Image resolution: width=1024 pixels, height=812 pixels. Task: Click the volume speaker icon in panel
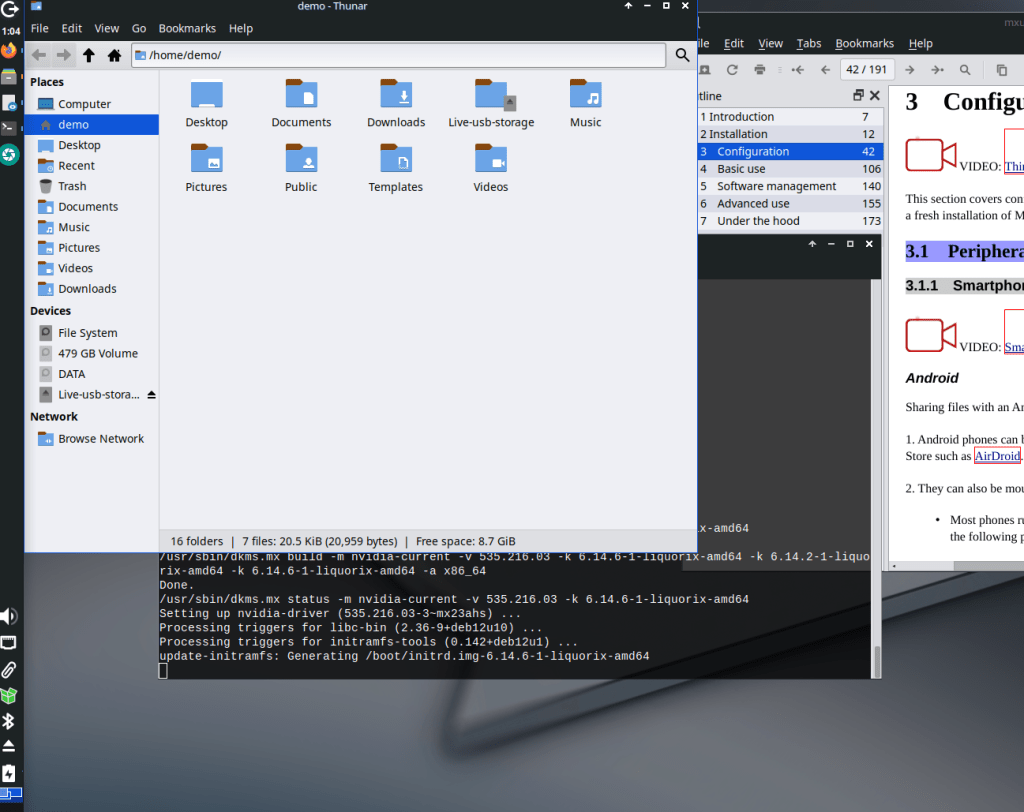coord(8,616)
